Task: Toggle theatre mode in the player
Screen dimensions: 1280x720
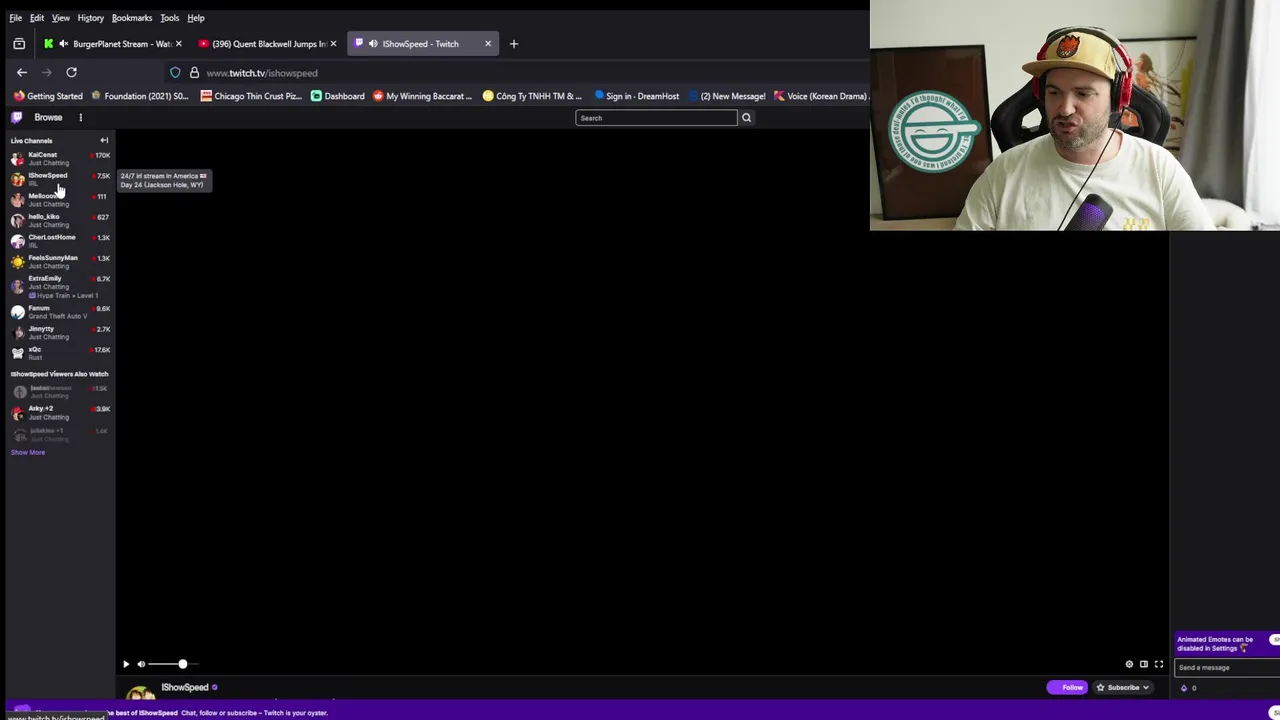Action: (x=1144, y=664)
